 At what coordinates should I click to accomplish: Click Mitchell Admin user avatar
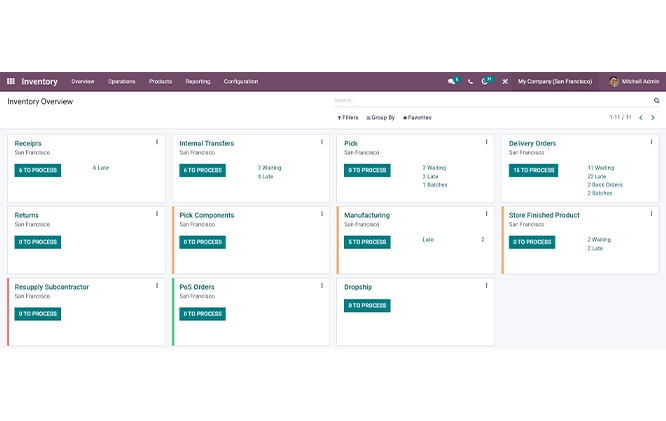pyautogui.click(x=614, y=82)
